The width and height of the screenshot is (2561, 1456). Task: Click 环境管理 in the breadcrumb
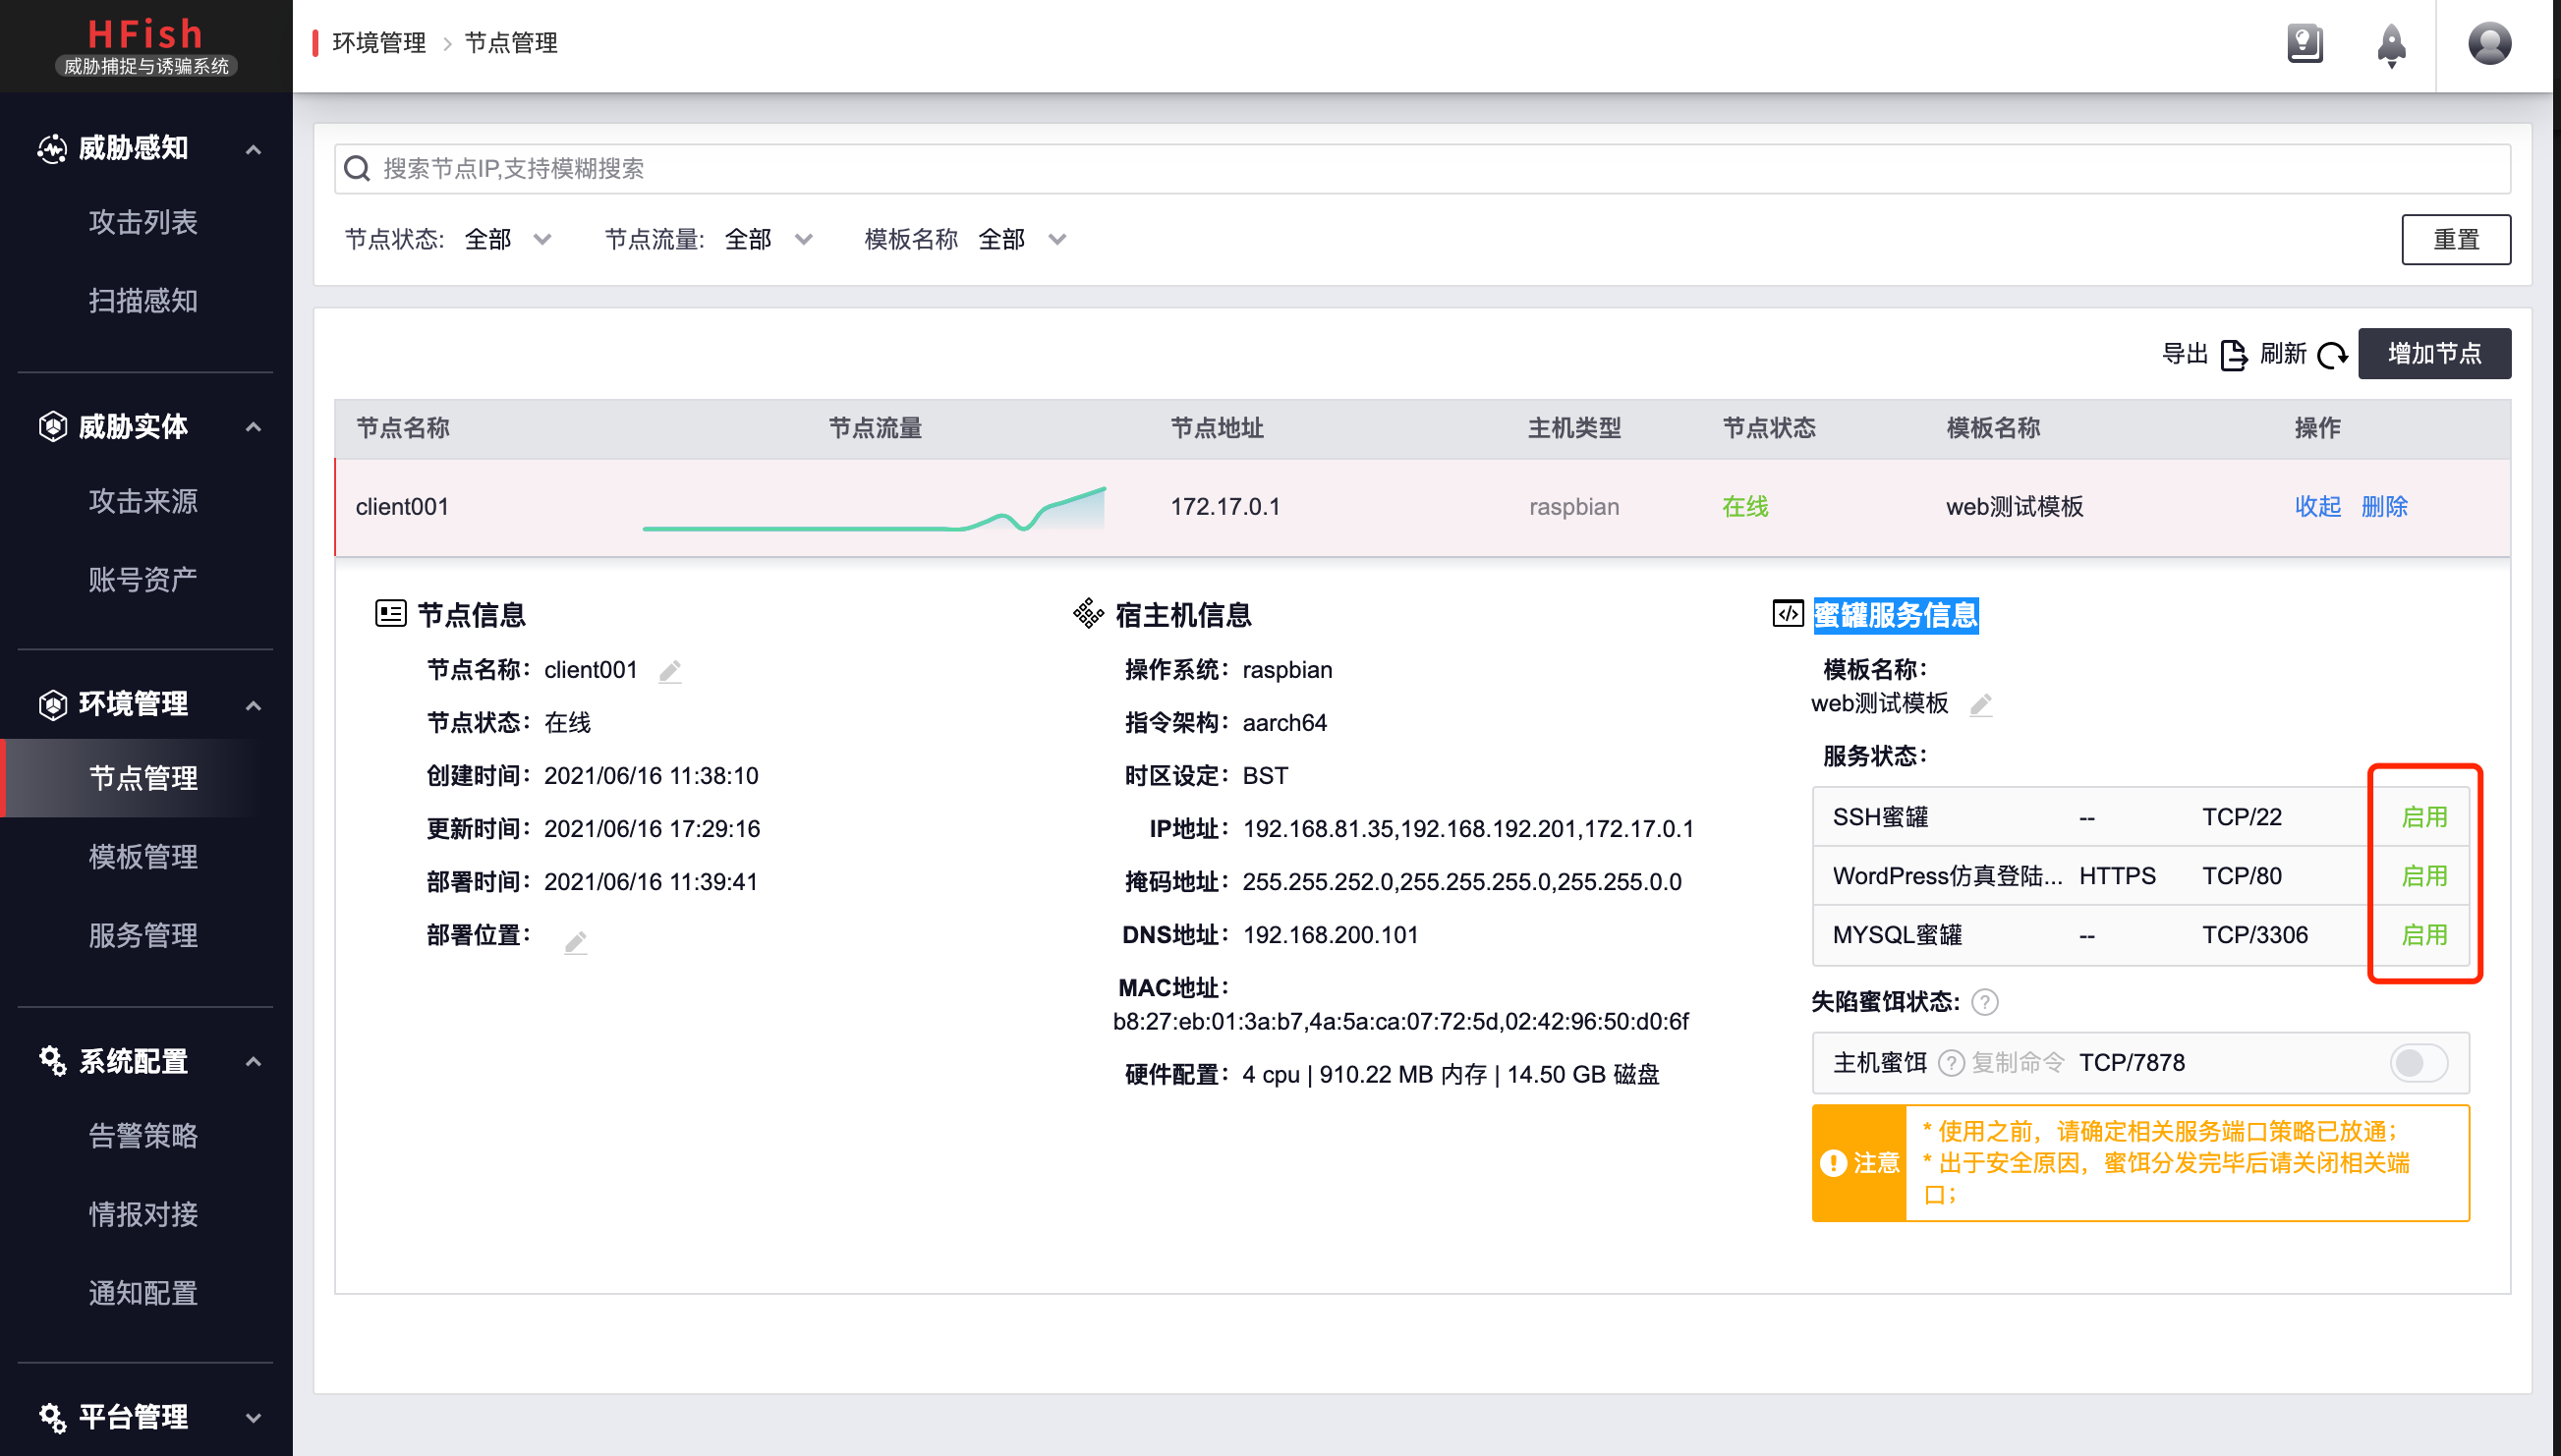click(379, 43)
